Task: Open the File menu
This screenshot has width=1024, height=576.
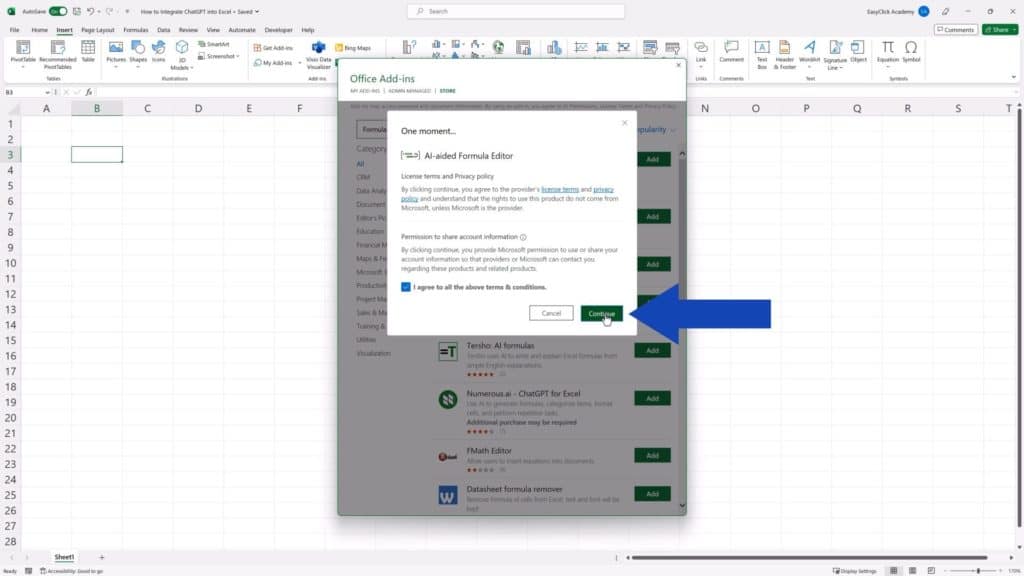Action: click(x=14, y=30)
